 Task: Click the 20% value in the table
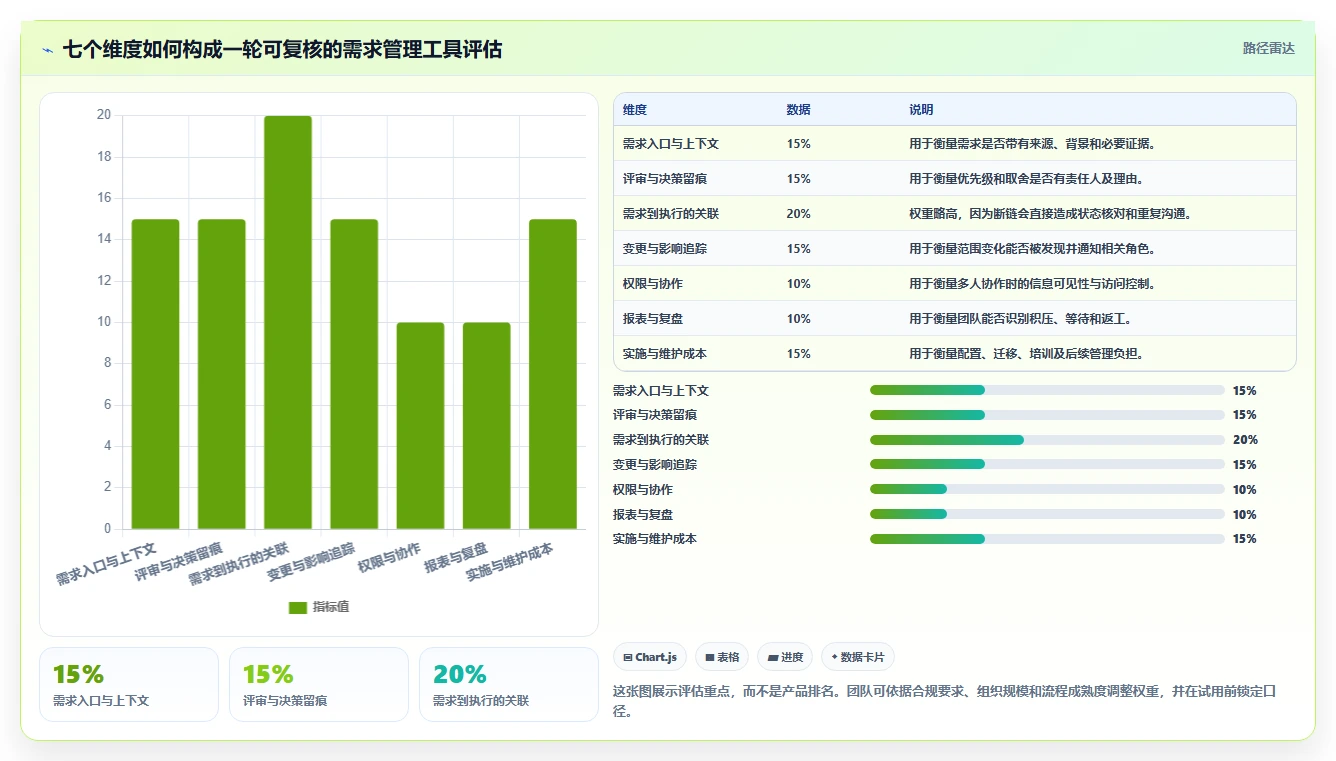coord(799,214)
